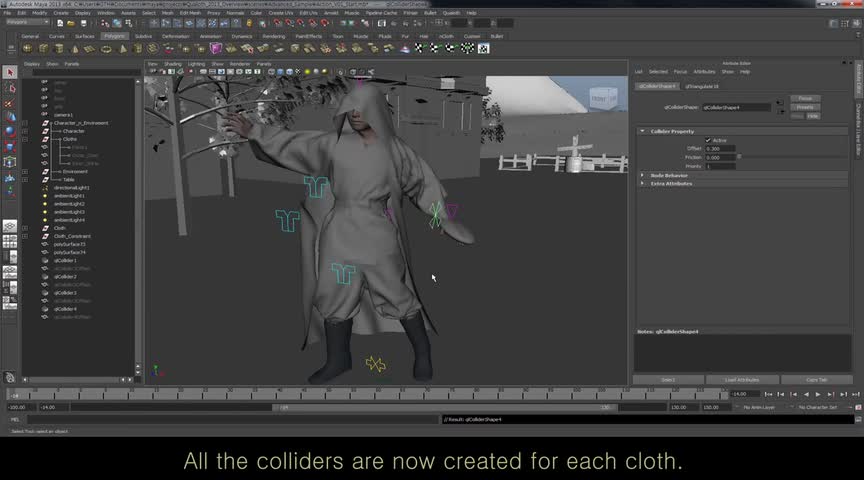
Task: Click the Offset value field
Action: click(720, 149)
